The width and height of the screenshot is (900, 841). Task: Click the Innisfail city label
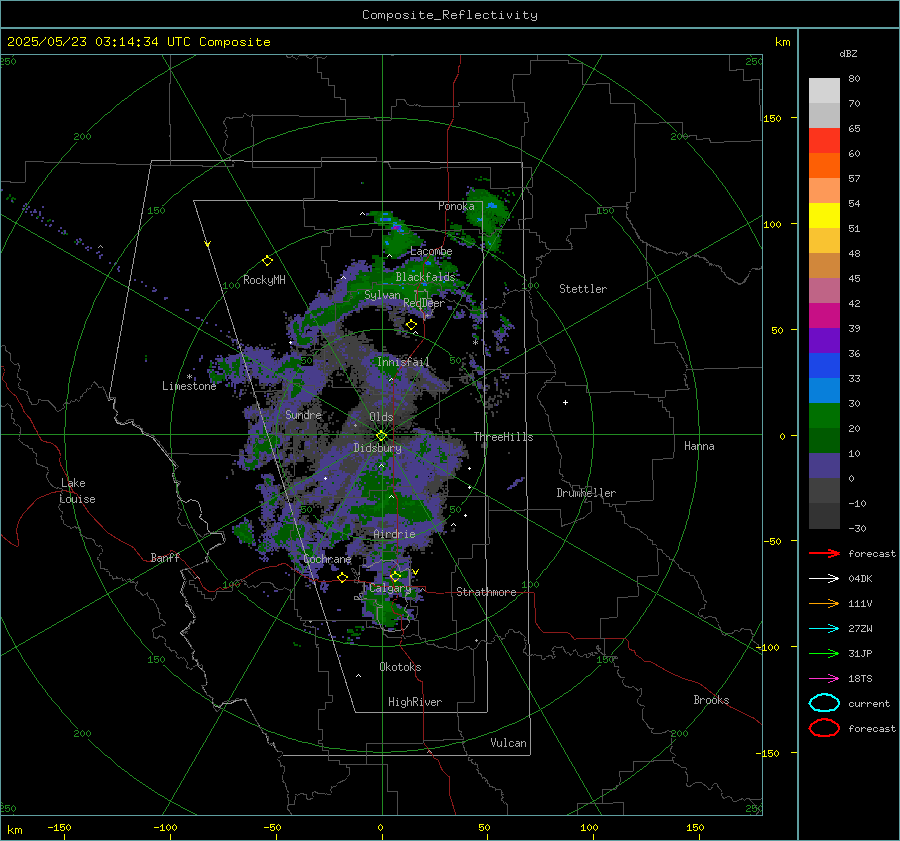point(403,362)
